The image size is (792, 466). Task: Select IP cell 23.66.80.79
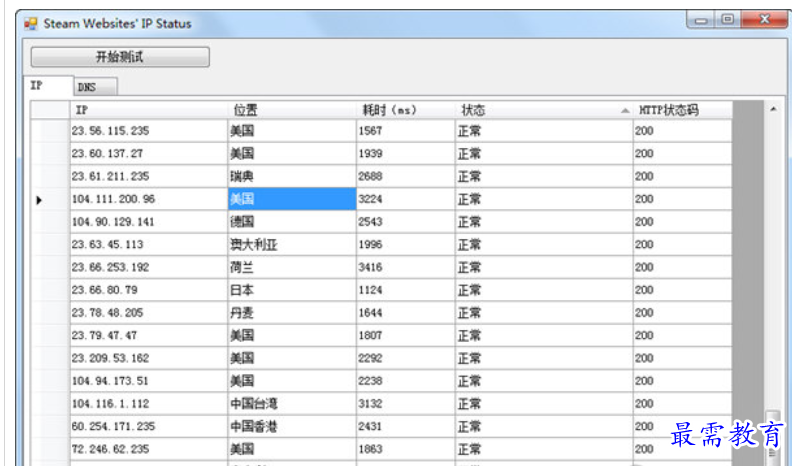click(x=148, y=290)
